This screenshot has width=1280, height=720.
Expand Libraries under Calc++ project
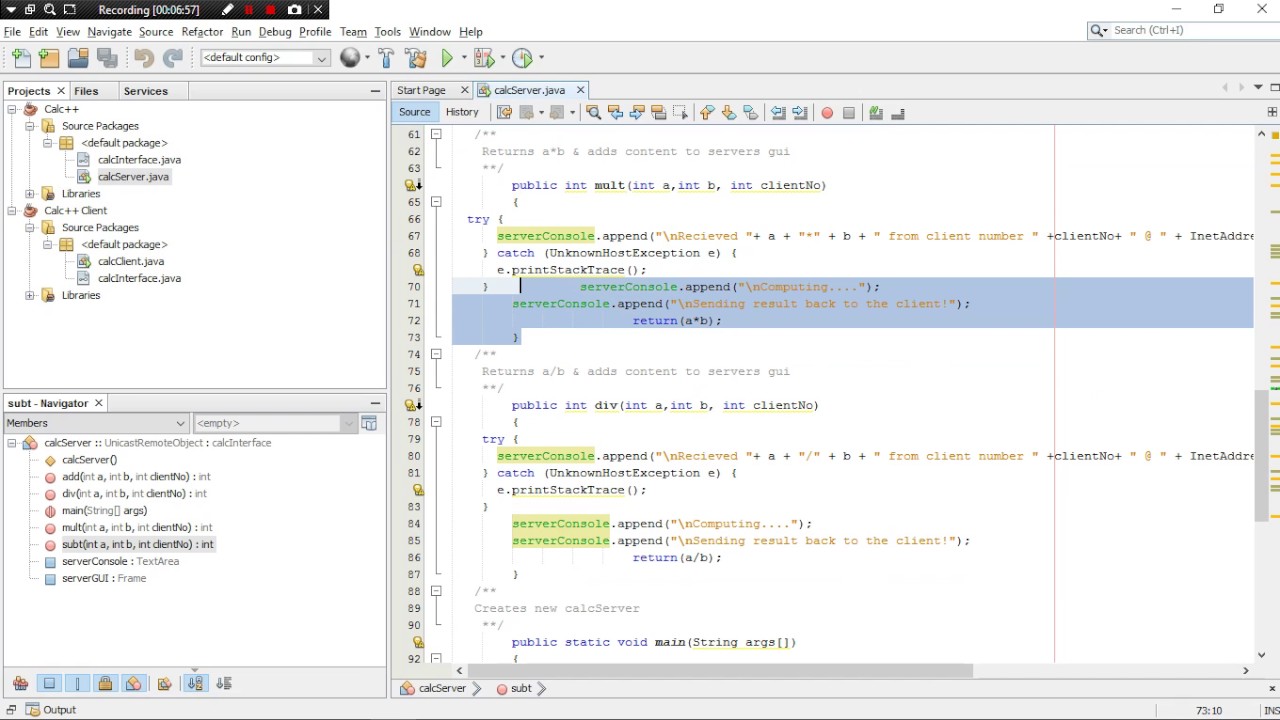[30, 194]
